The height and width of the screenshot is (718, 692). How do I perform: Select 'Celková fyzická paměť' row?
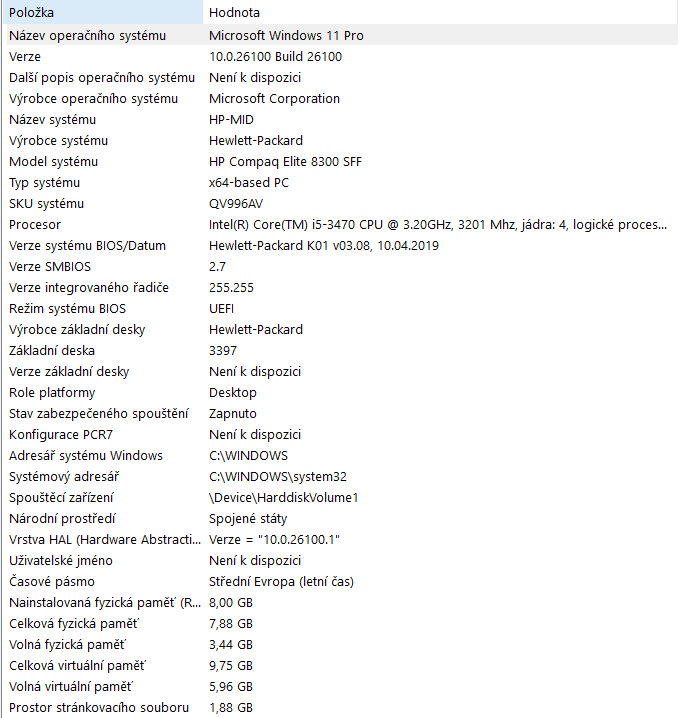tap(340, 625)
